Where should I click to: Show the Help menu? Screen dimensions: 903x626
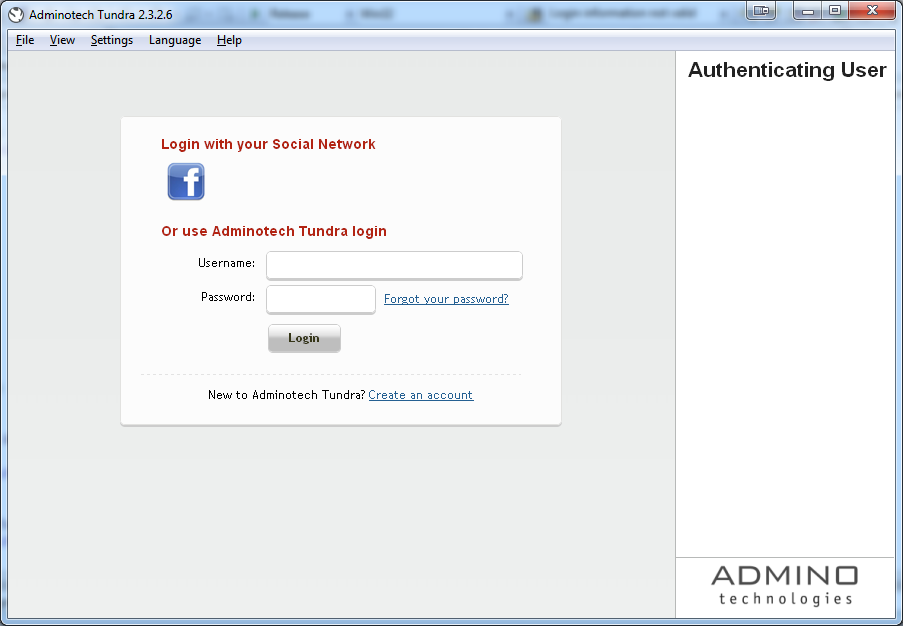pyautogui.click(x=229, y=40)
